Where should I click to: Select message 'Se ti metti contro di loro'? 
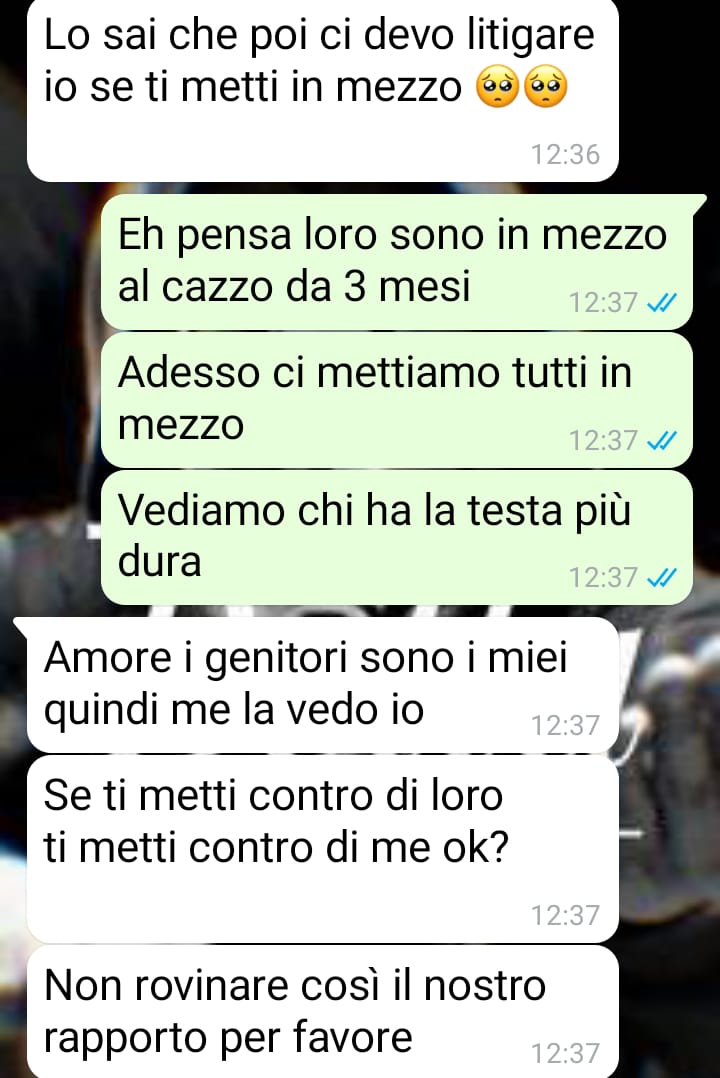(323, 849)
